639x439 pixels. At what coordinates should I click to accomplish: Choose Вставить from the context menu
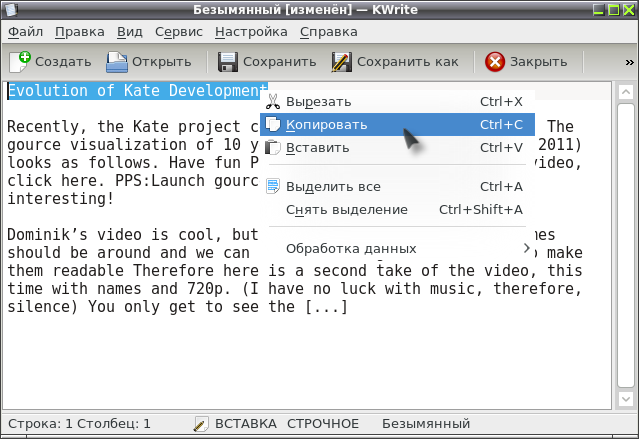pyautogui.click(x=397, y=148)
